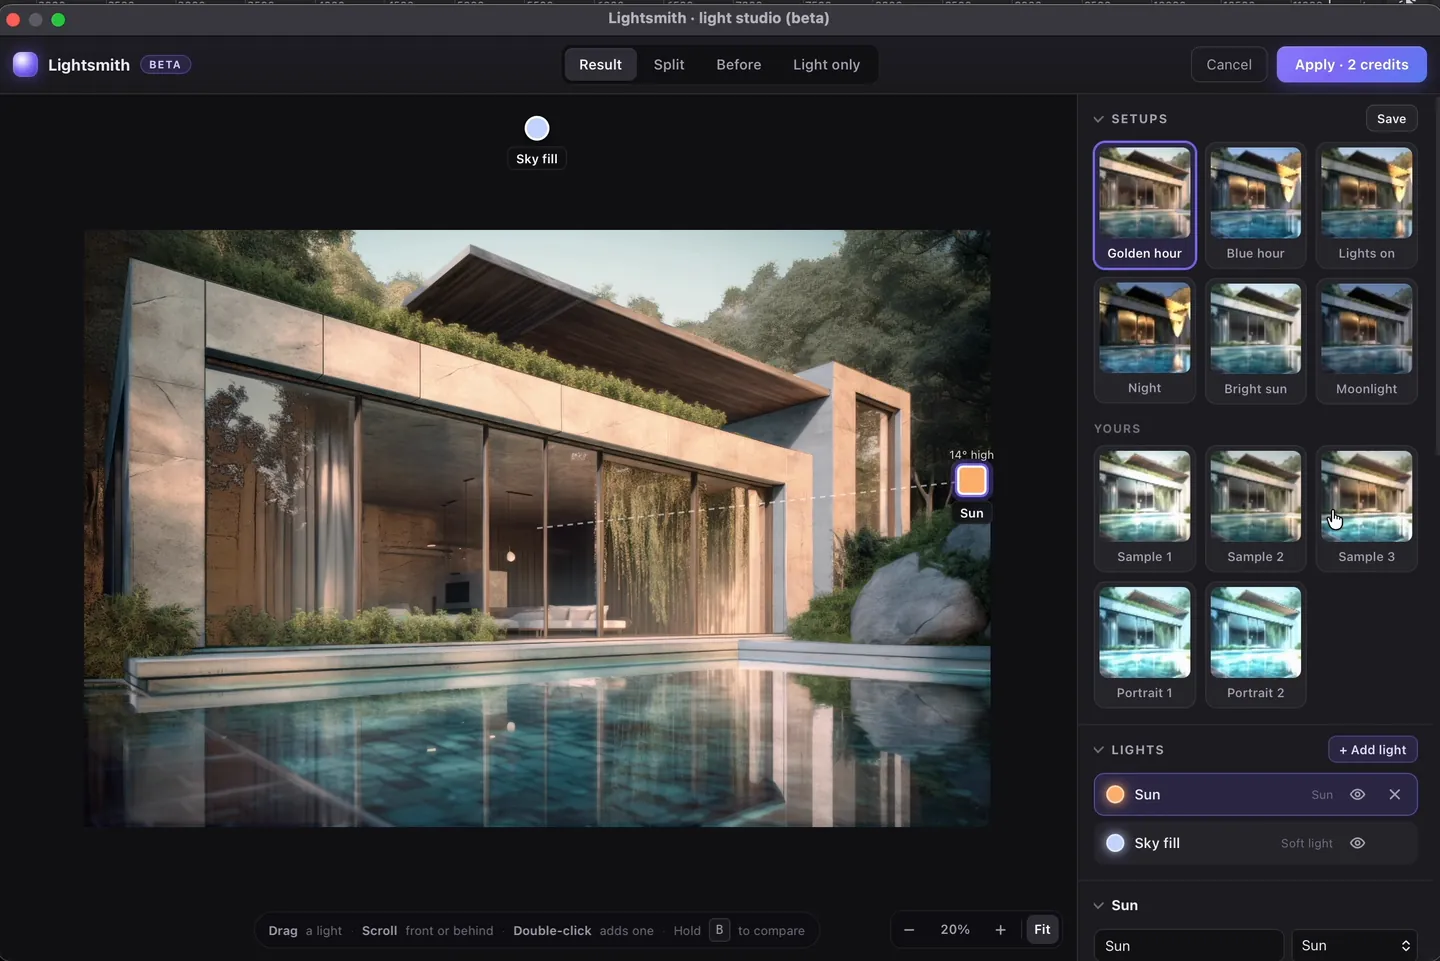Load the Portrait 1 saved setup
Viewport: 1440px width, 961px height.
(x=1145, y=644)
